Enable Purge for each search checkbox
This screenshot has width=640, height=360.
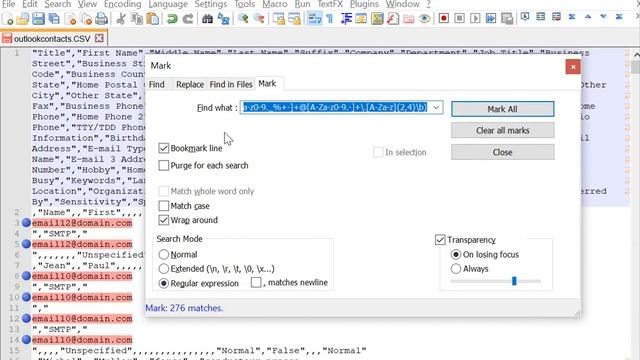tap(164, 165)
